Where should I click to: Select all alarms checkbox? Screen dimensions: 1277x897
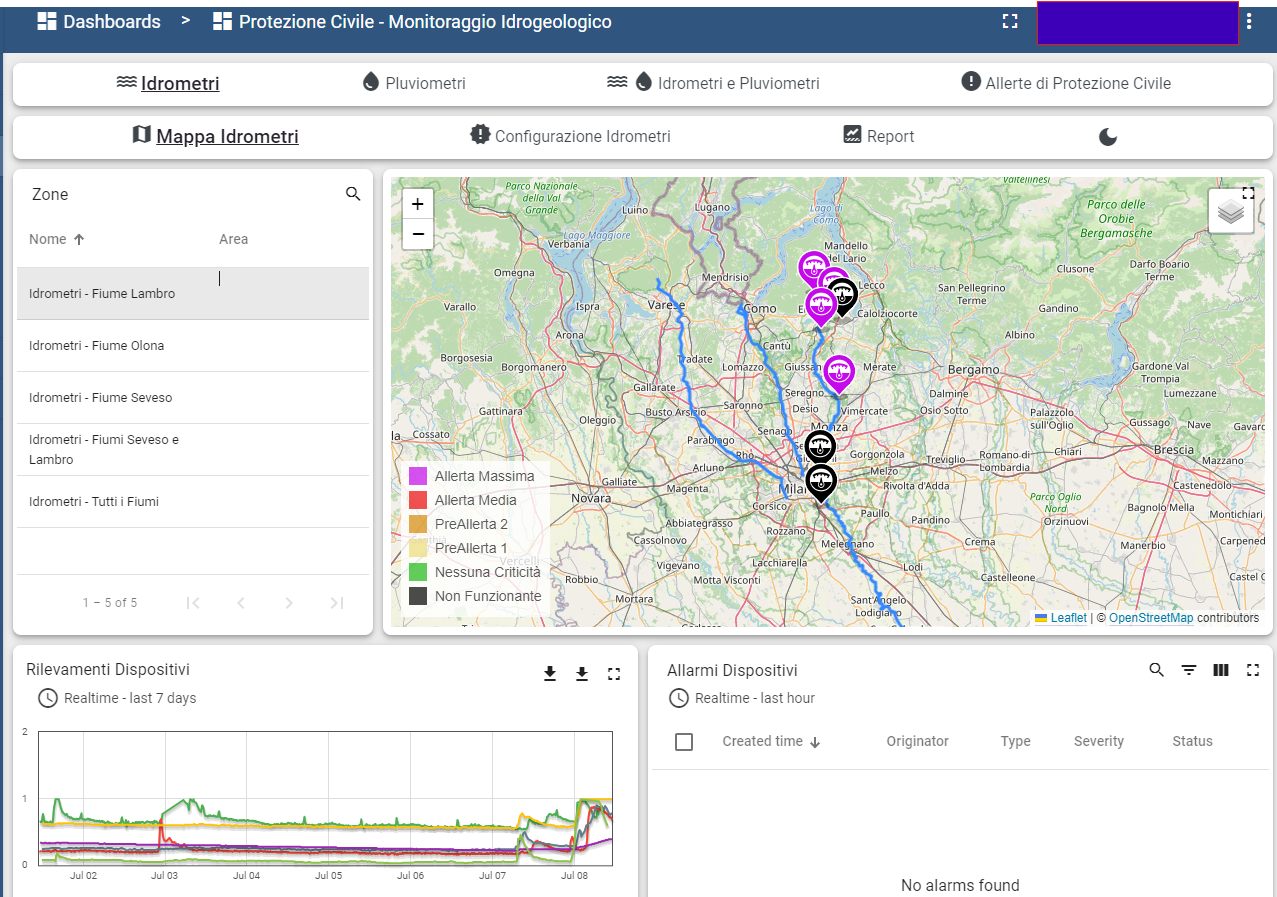tap(684, 742)
